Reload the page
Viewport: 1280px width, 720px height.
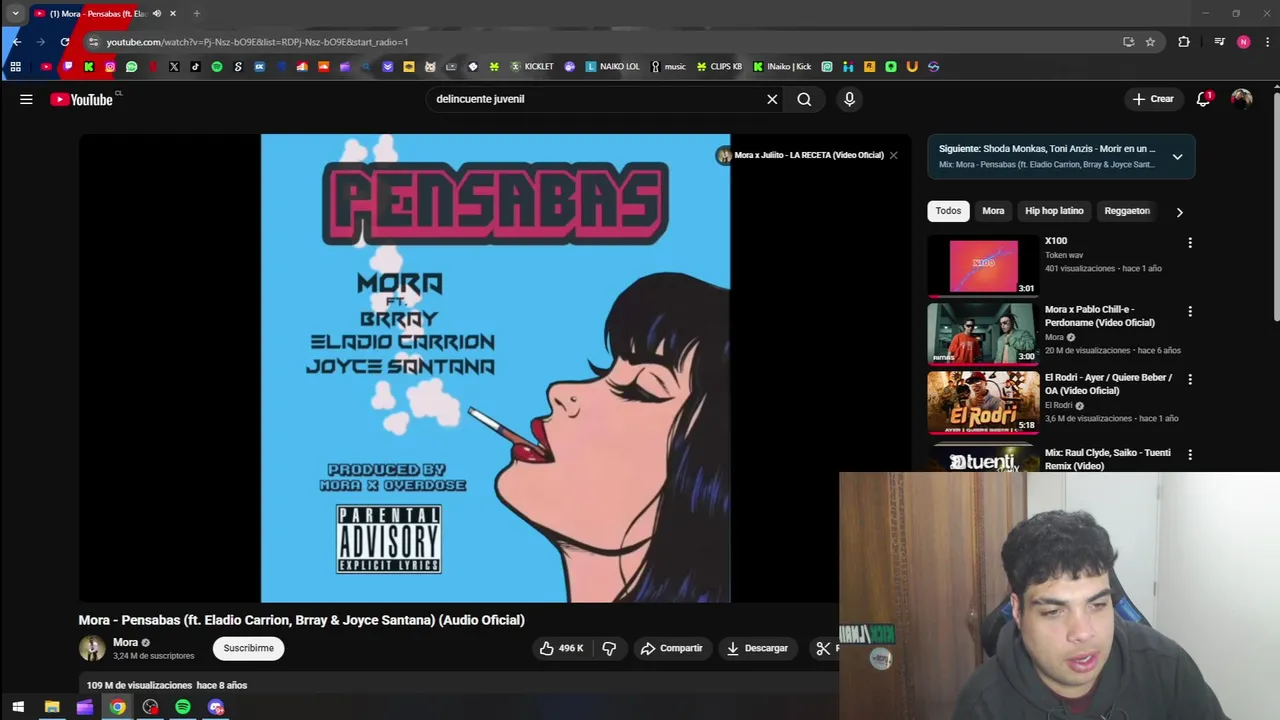pyautogui.click(x=65, y=42)
